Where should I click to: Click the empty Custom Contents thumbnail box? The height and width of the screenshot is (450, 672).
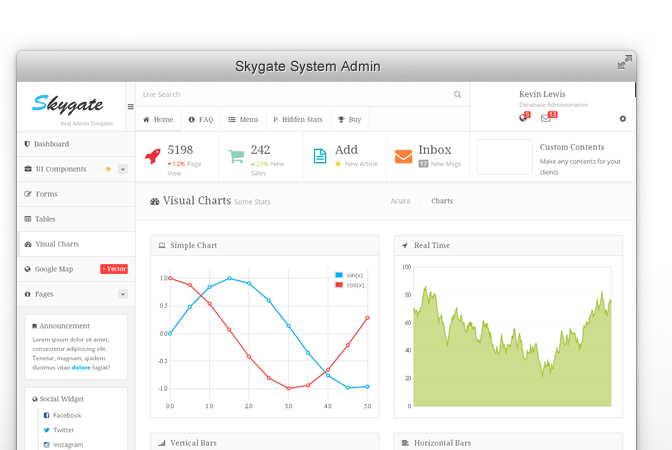[x=505, y=157]
